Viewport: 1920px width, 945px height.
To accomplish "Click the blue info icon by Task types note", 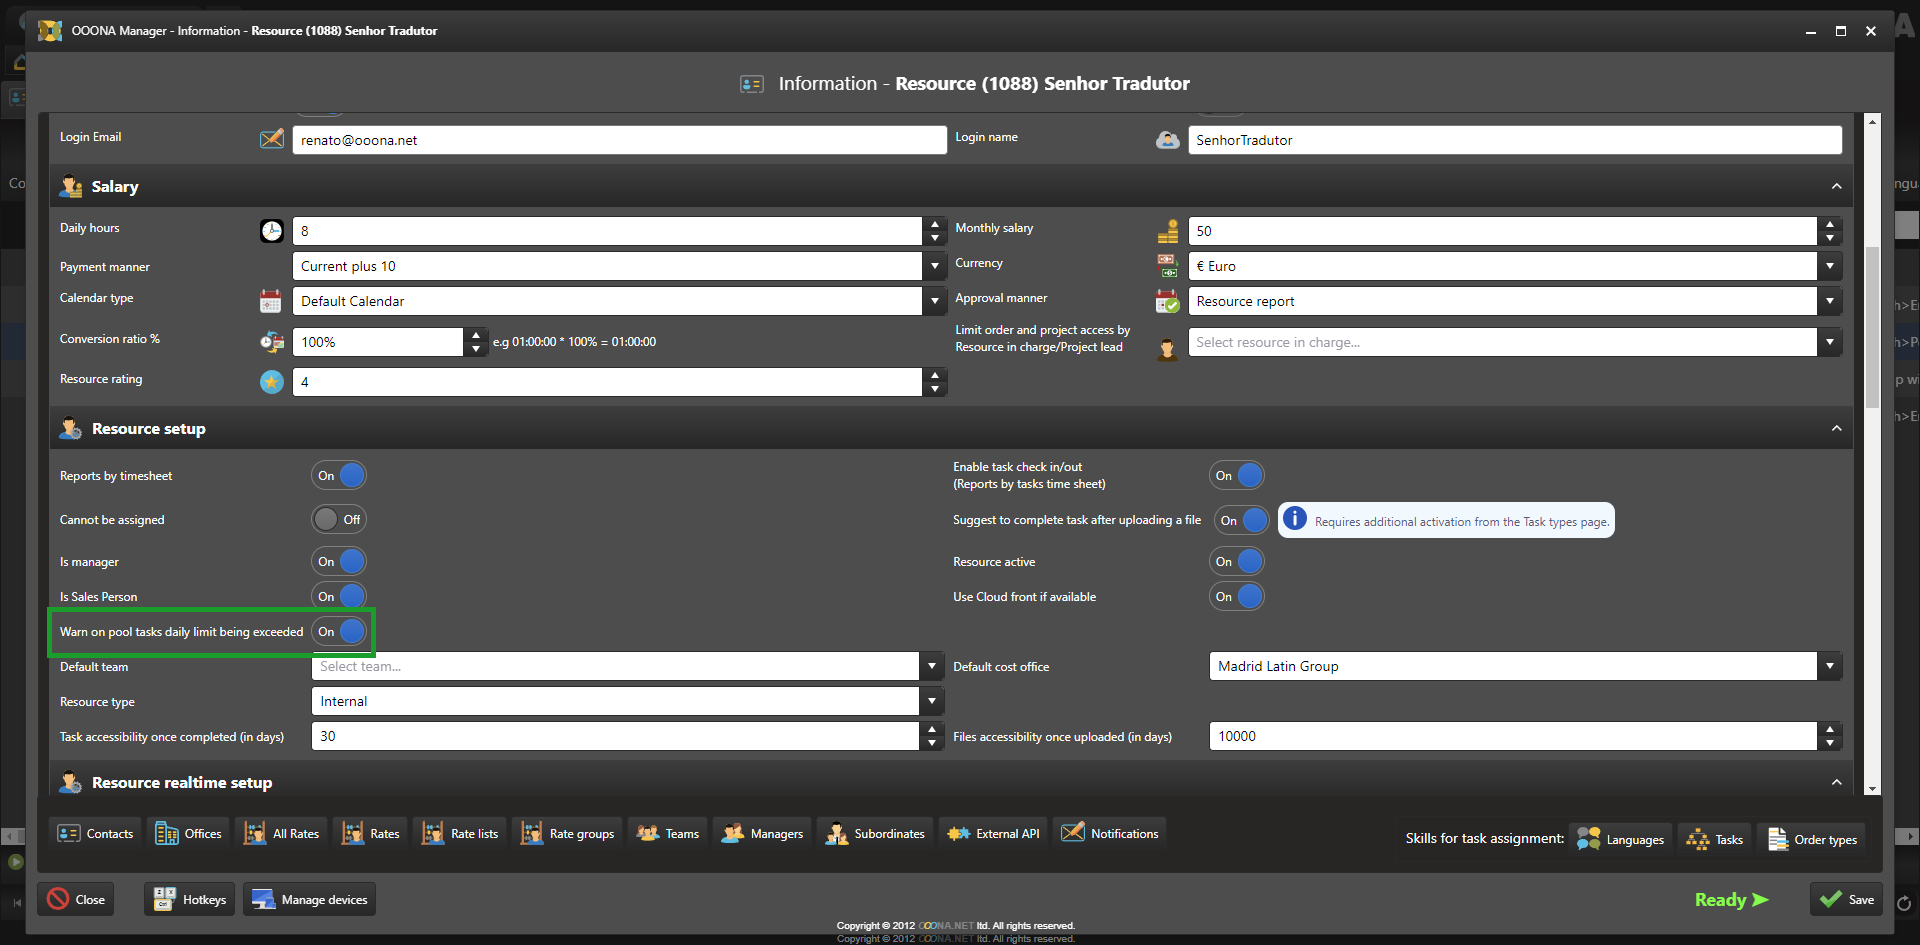I will [1294, 519].
